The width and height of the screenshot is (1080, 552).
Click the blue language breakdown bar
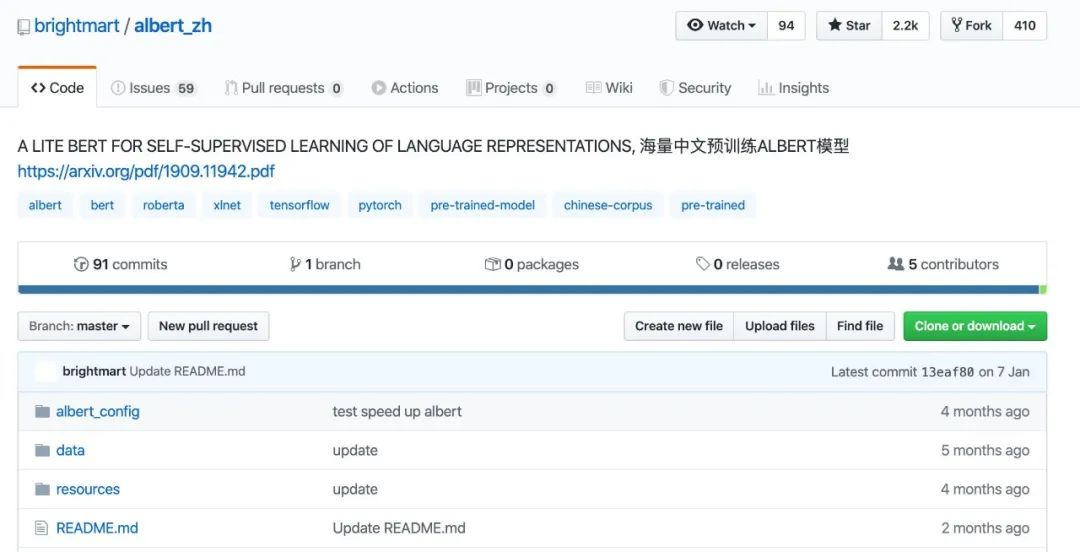pyautogui.click(x=528, y=289)
